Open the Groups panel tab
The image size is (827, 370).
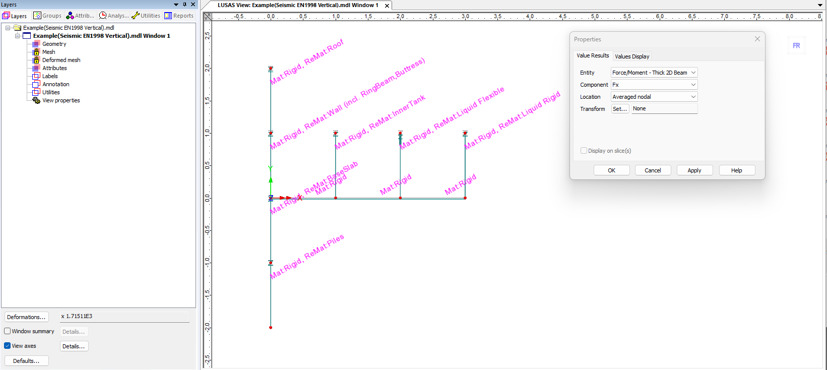point(47,16)
